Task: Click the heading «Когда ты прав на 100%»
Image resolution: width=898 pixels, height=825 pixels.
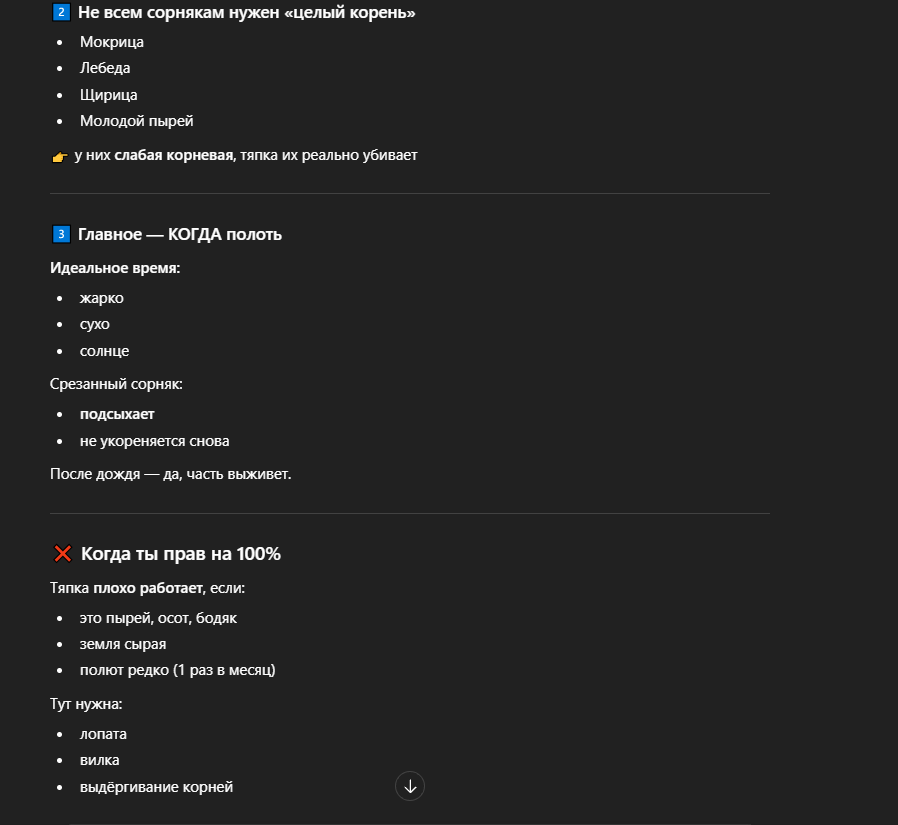Action: click(180, 554)
